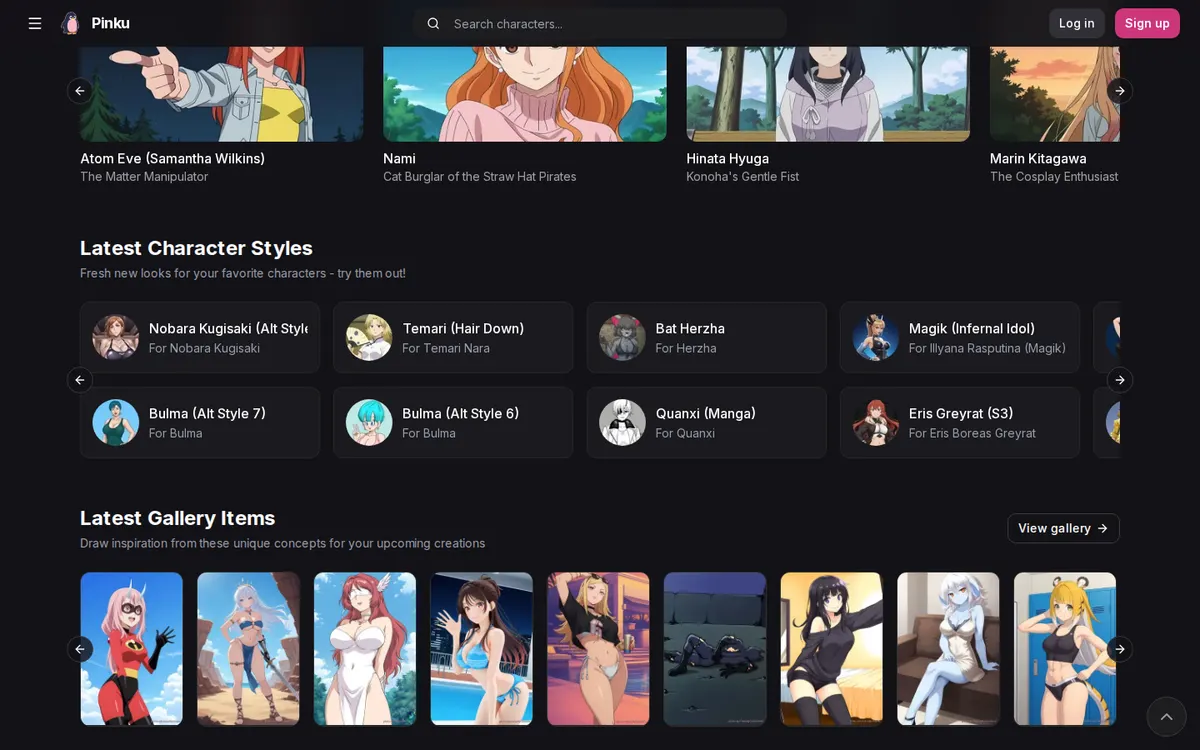Click Bulma (Alt Style 7) name
This screenshot has height=750, width=1200.
[x=207, y=413]
